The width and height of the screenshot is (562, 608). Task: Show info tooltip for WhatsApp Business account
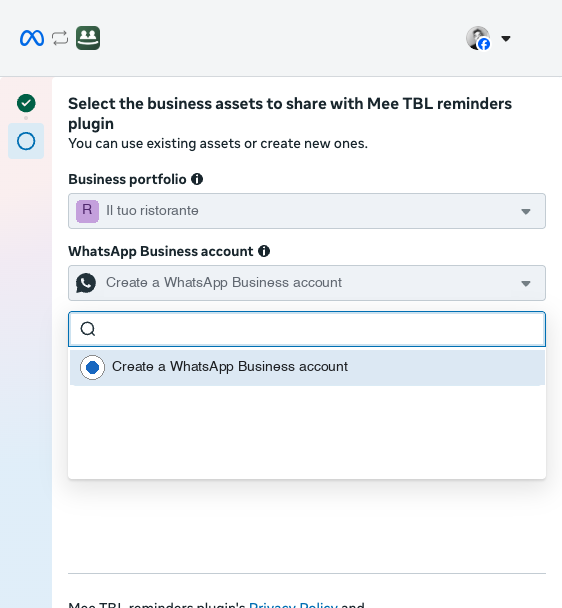pos(264,251)
